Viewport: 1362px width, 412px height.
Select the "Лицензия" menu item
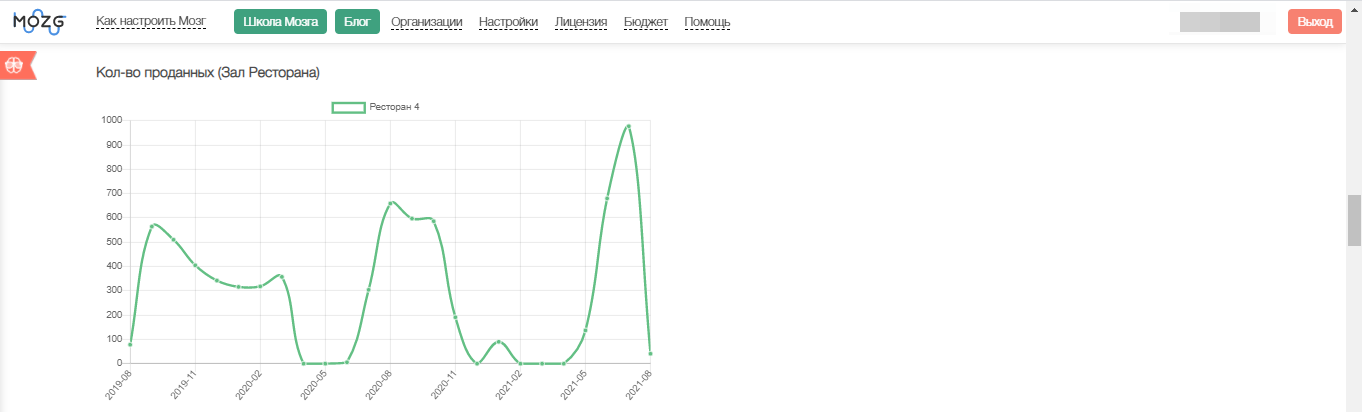point(580,22)
